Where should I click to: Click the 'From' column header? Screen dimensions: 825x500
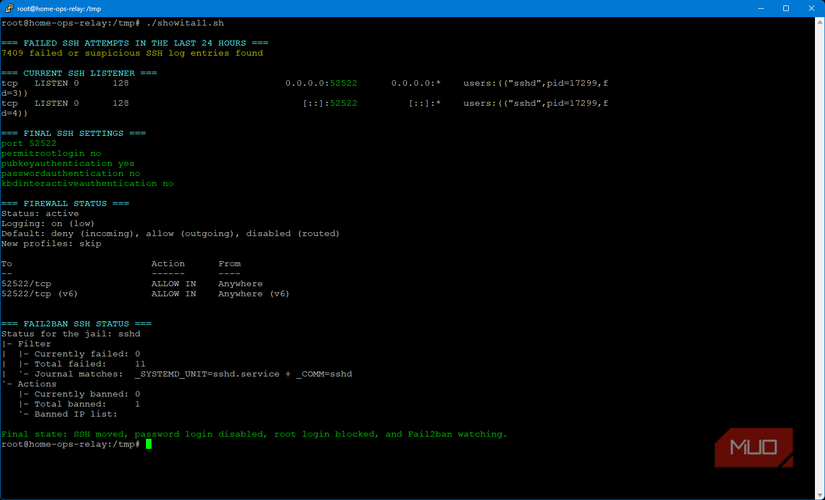click(x=229, y=264)
